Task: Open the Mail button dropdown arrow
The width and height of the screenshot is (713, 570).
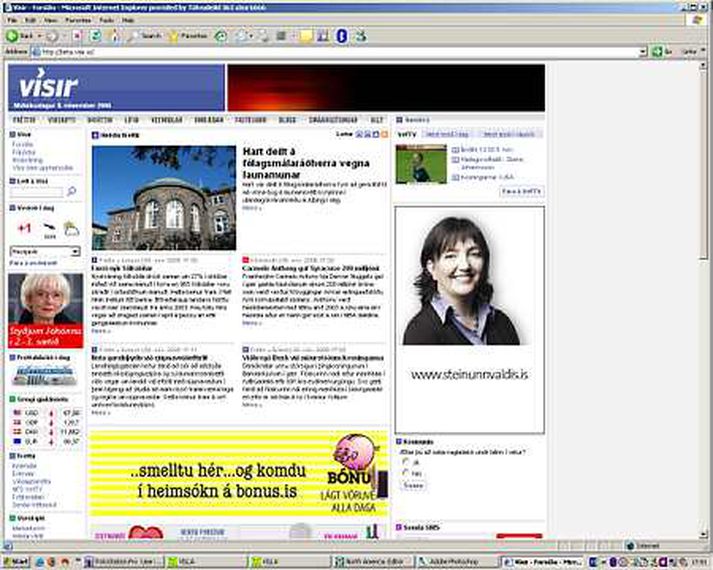Action: [250, 36]
